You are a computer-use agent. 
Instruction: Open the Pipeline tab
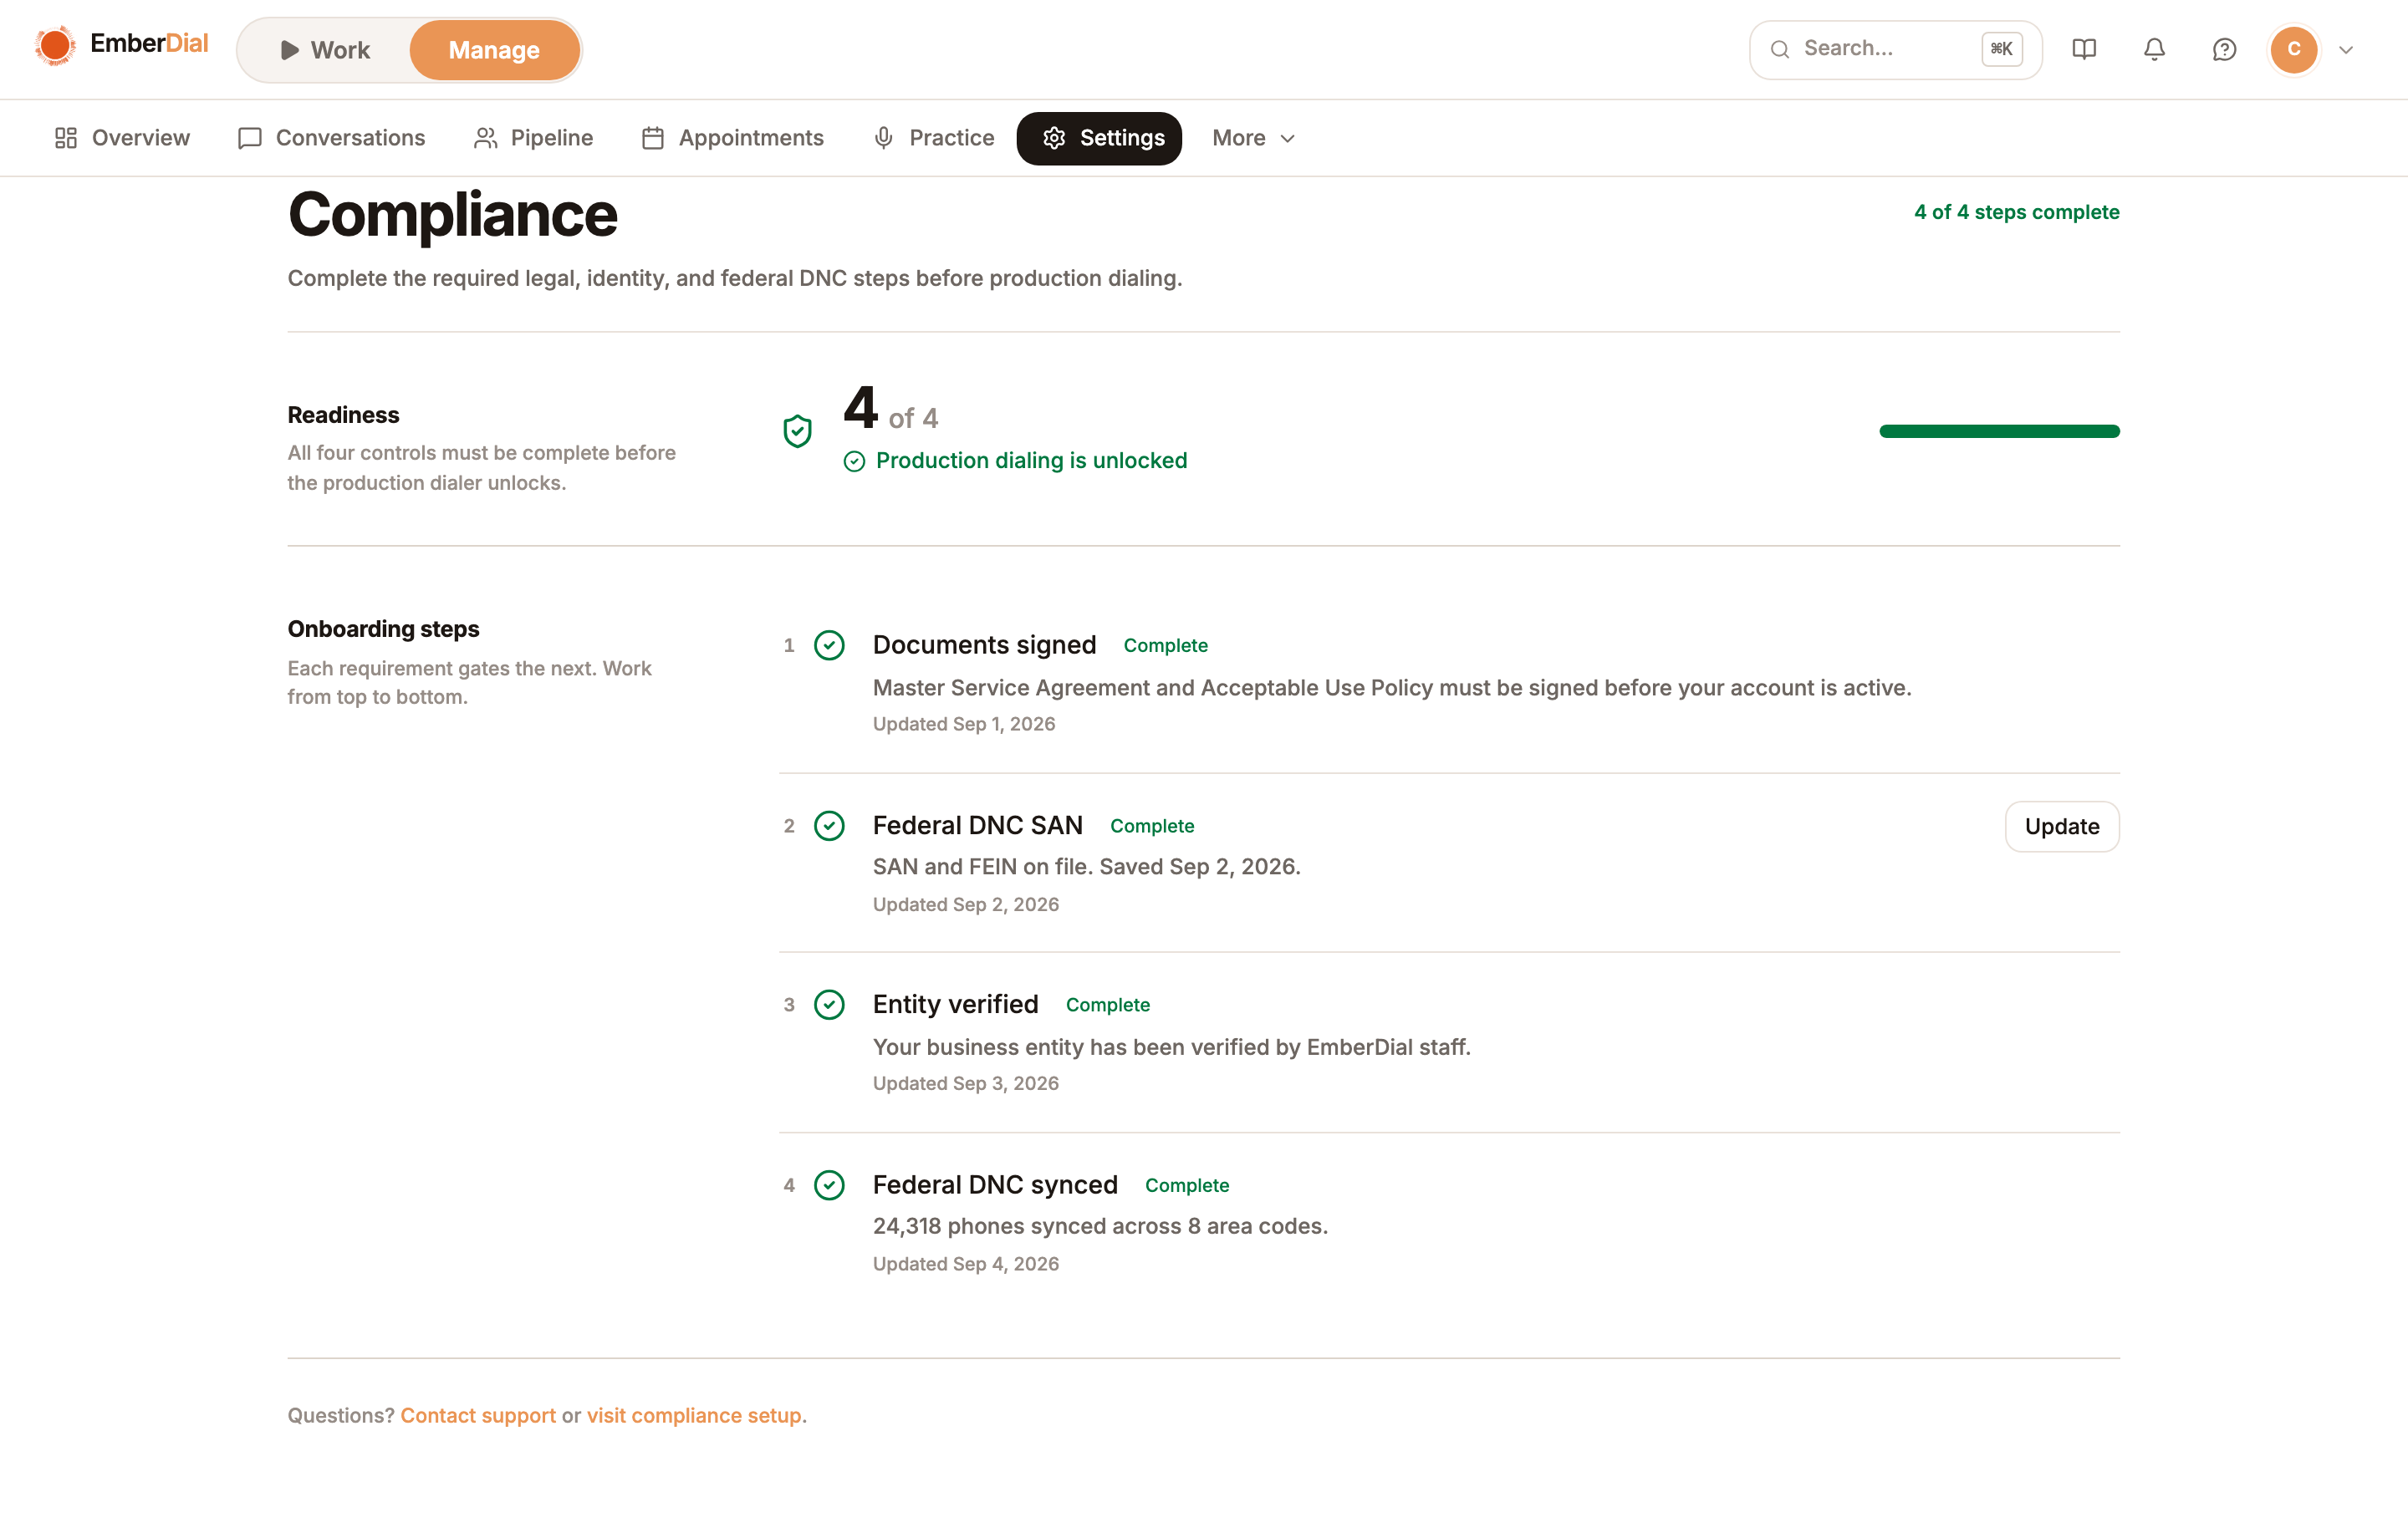(x=533, y=138)
